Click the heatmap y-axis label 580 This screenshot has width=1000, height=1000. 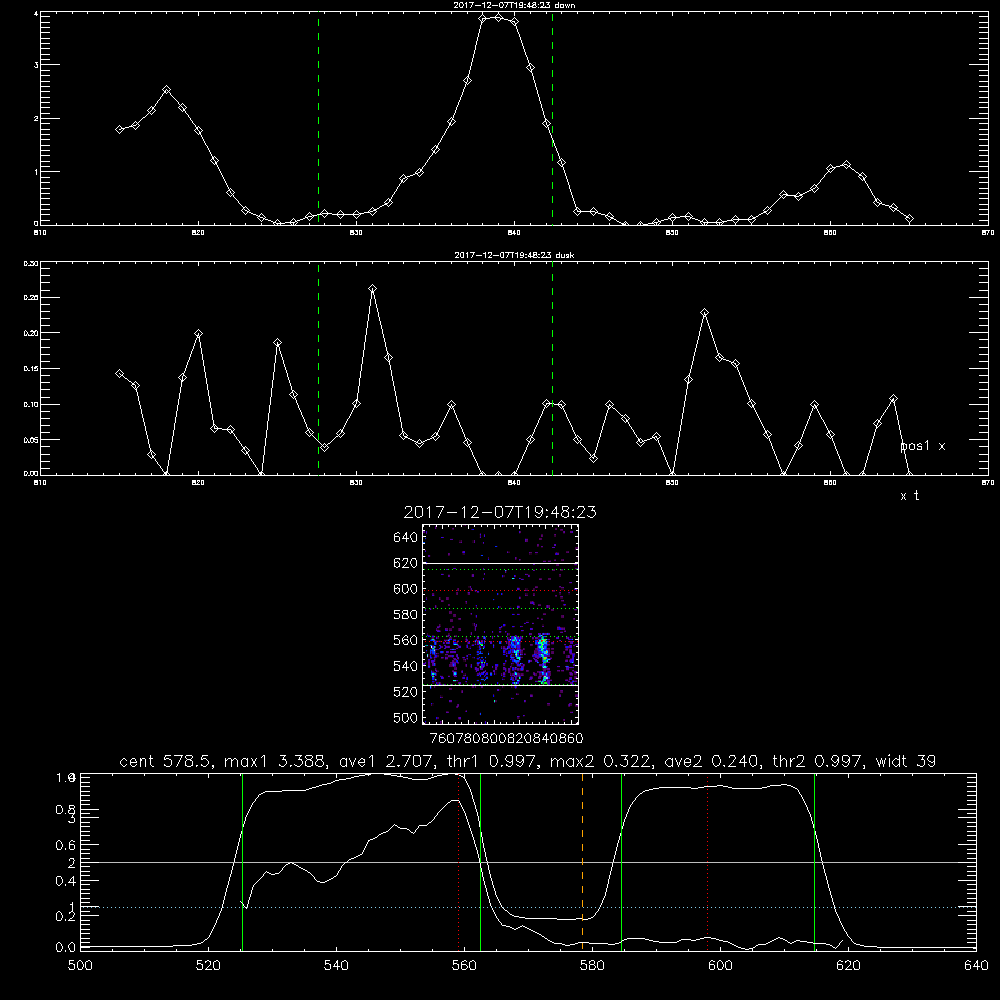[x=405, y=614]
